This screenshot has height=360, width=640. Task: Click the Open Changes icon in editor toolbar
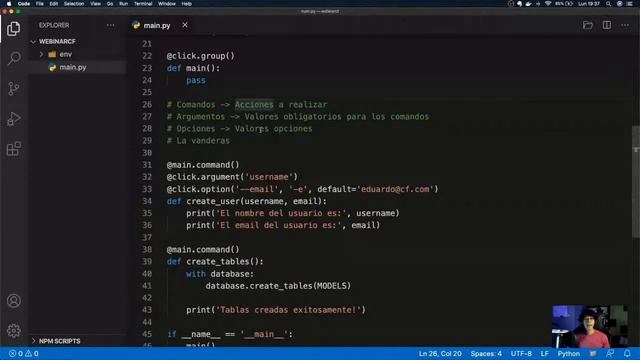coord(588,25)
